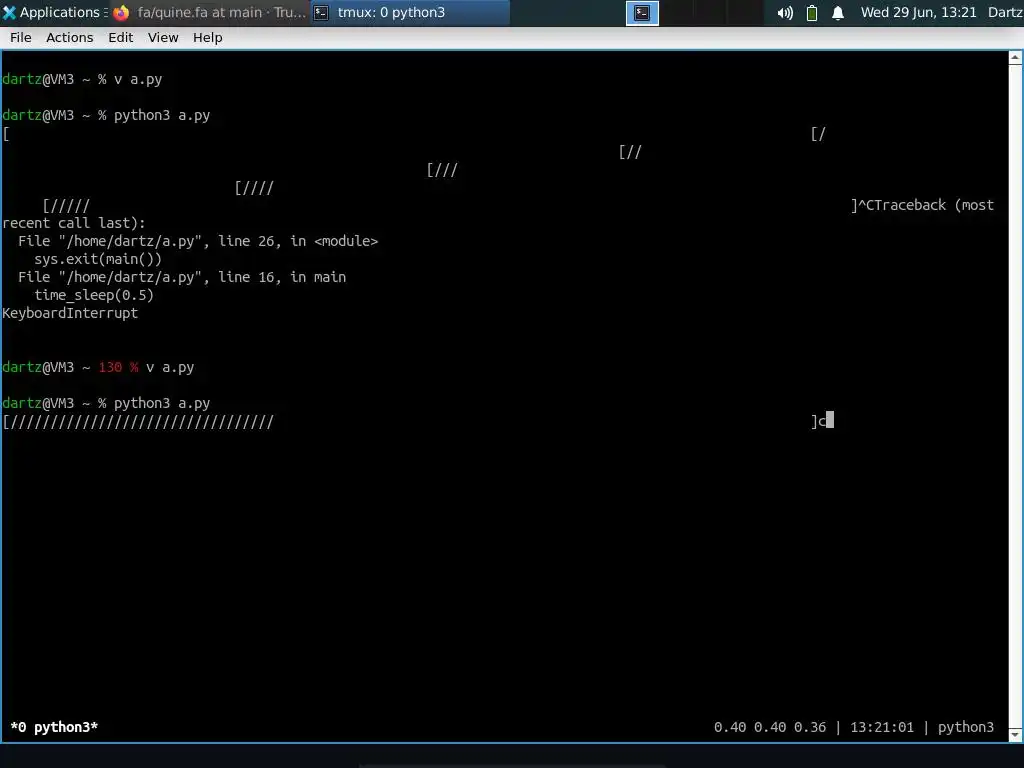Switch to Firefox fa/quine.fa window

click(x=210, y=12)
